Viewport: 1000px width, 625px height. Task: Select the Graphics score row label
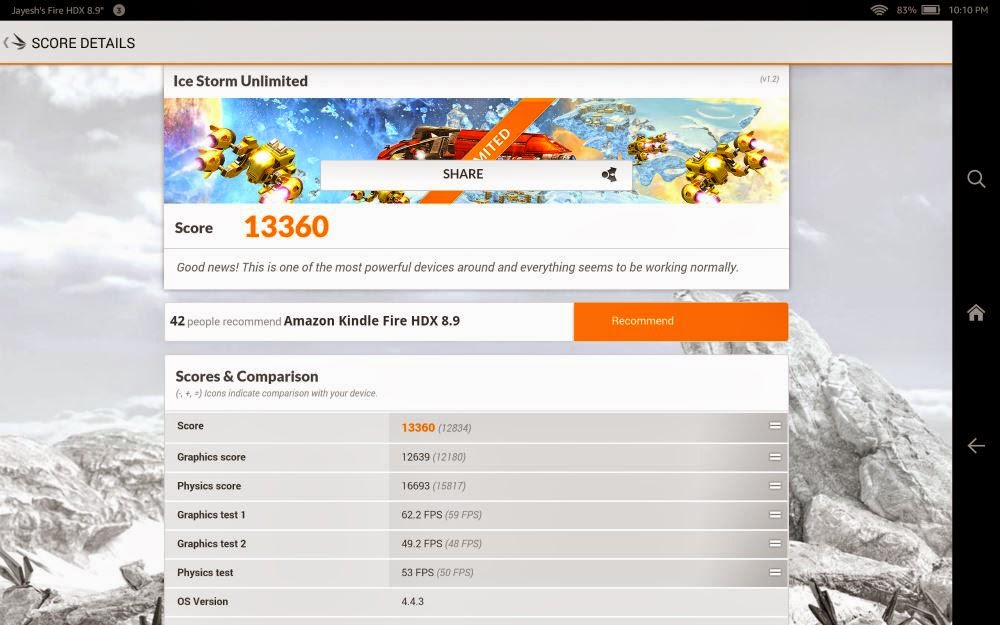(211, 457)
